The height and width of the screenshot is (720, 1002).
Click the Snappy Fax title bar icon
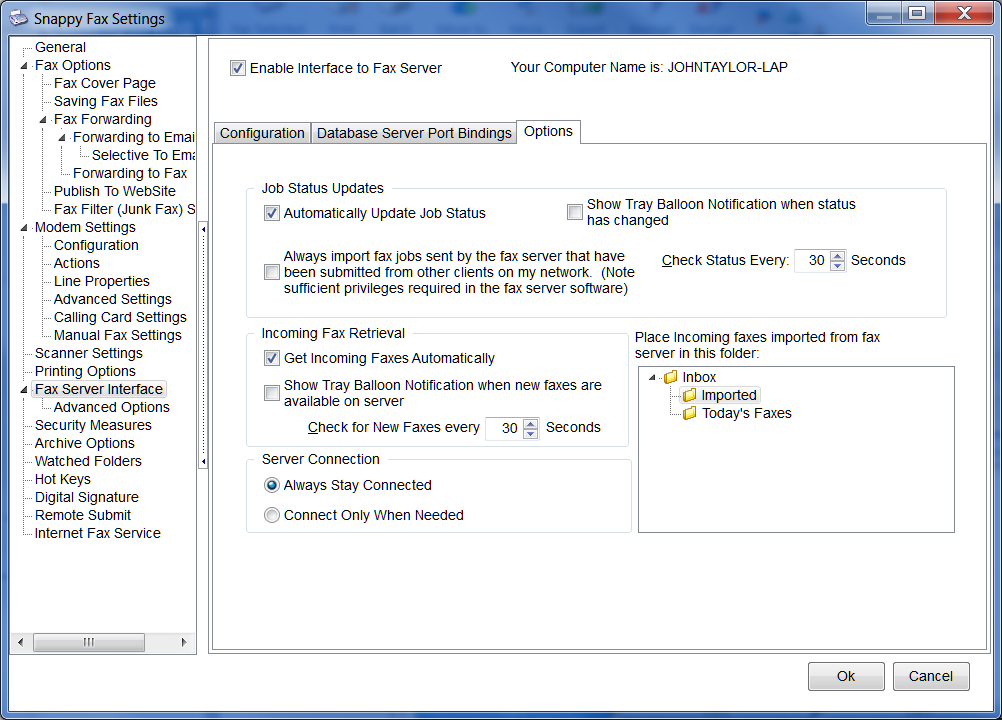19,18
